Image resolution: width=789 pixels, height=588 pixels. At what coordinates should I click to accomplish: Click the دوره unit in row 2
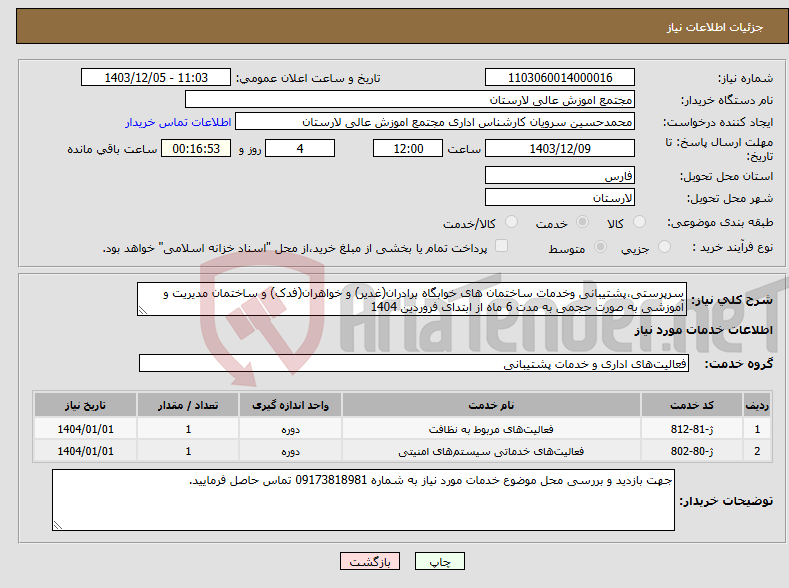pos(290,452)
